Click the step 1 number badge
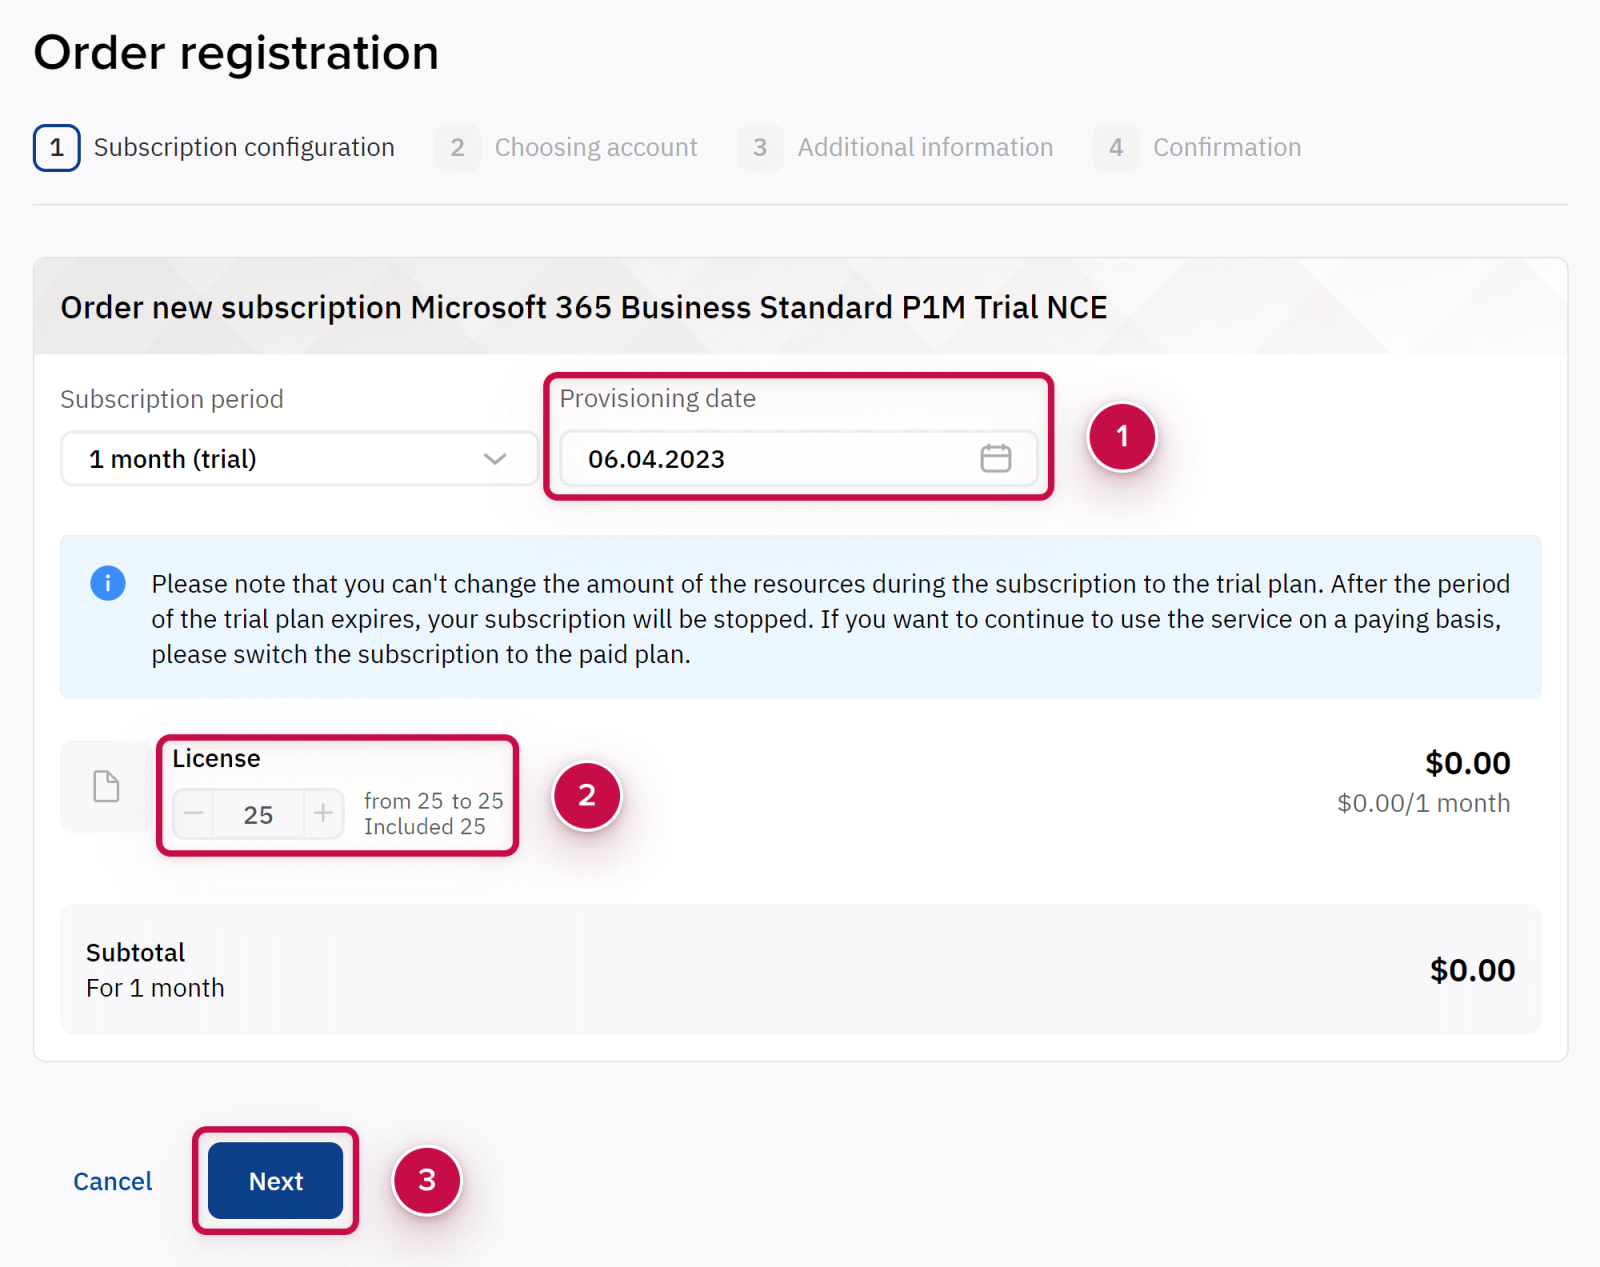Image resolution: width=1600 pixels, height=1267 pixels. coord(57,148)
